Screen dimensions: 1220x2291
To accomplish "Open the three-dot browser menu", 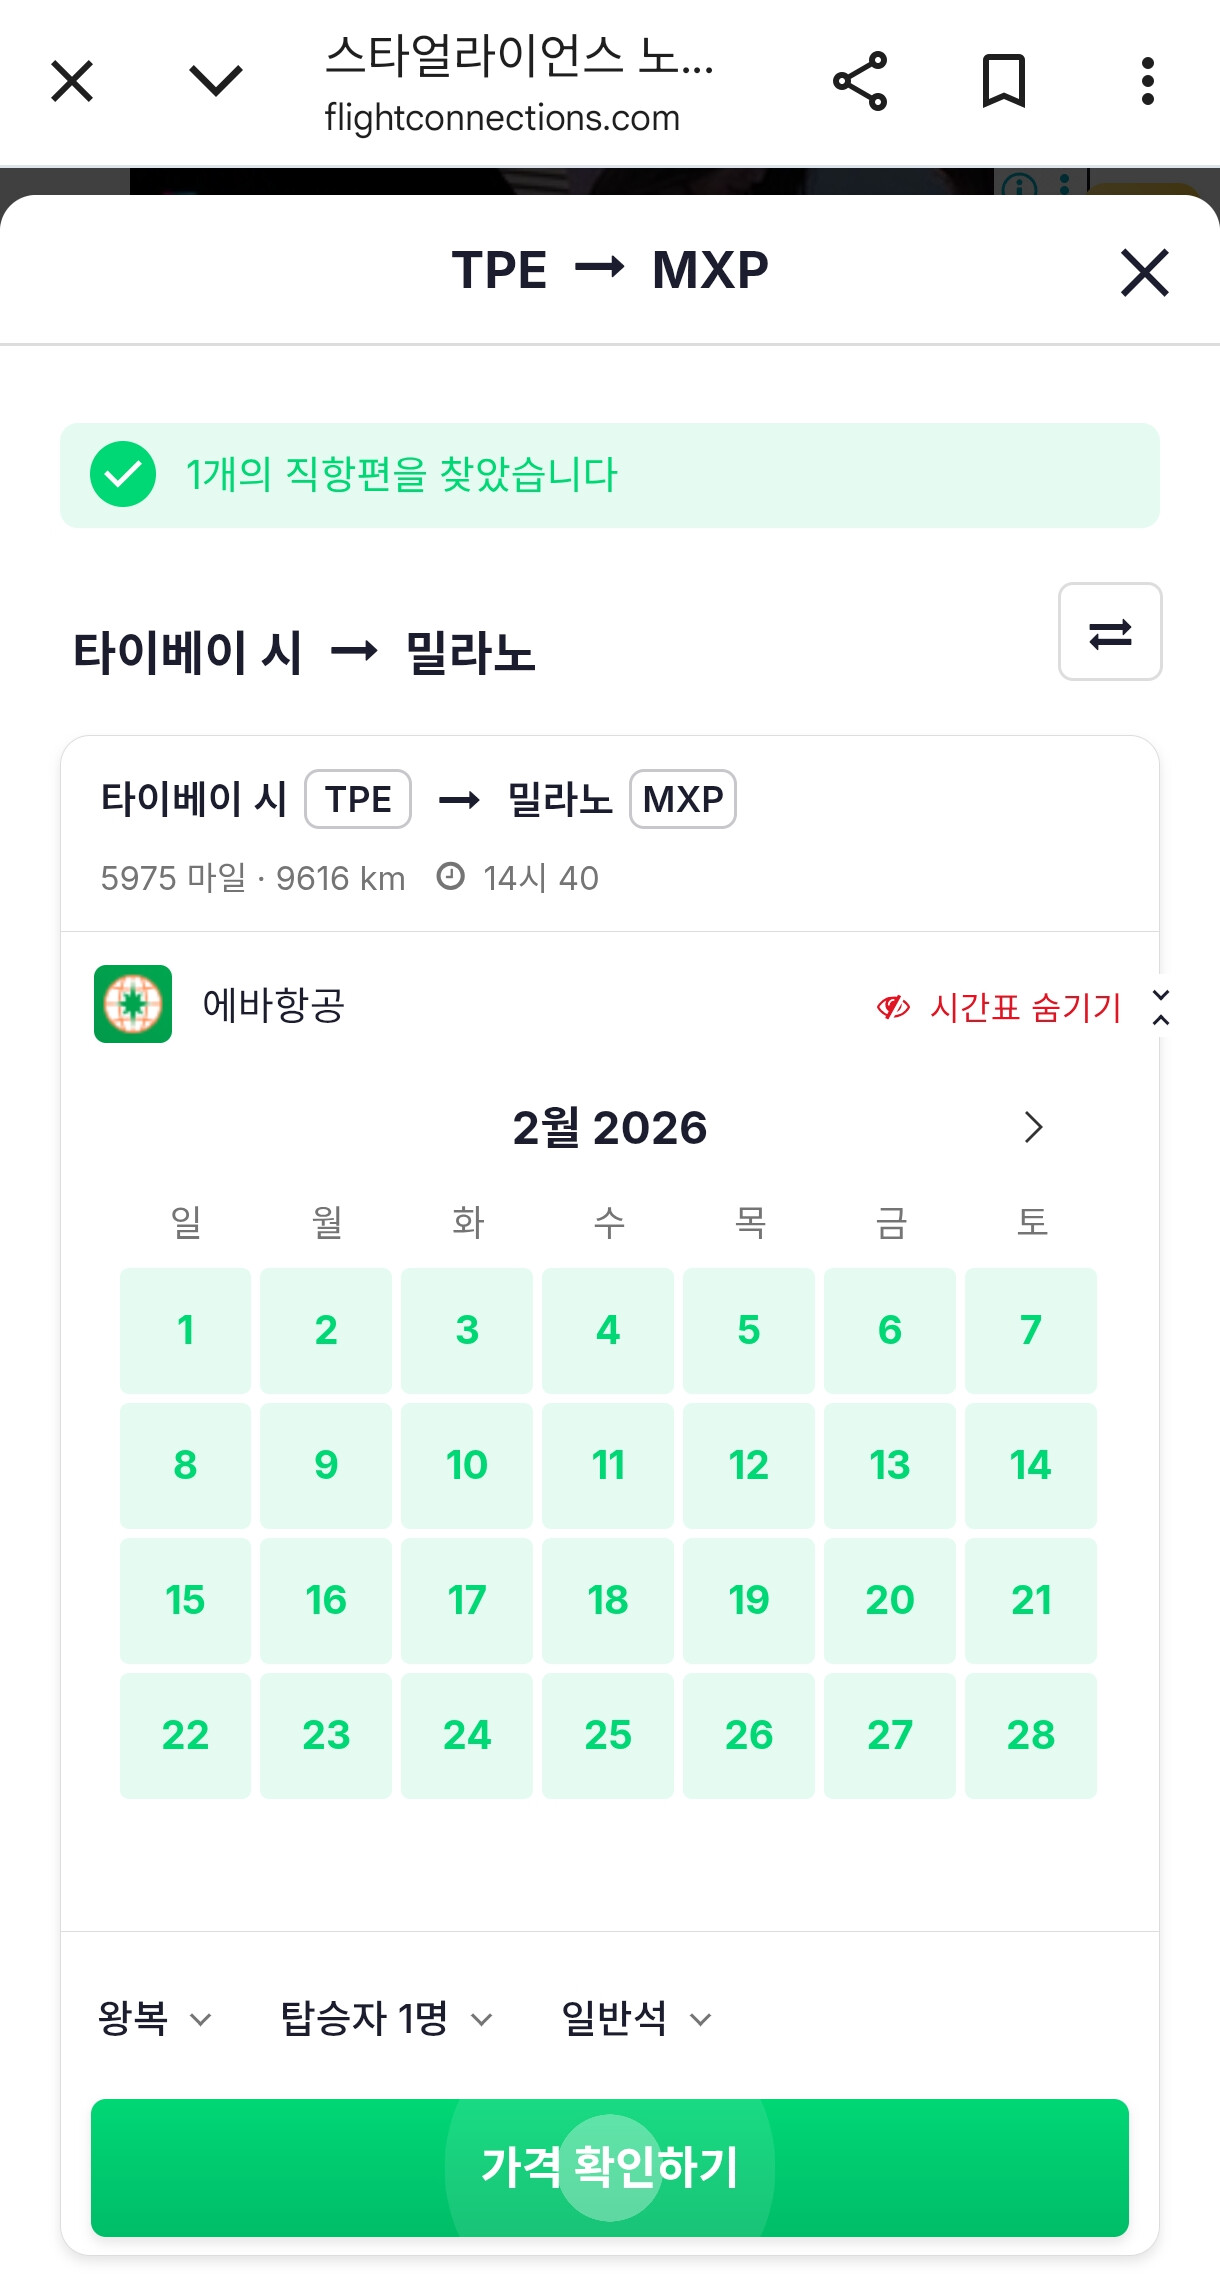I will pos(1147,81).
